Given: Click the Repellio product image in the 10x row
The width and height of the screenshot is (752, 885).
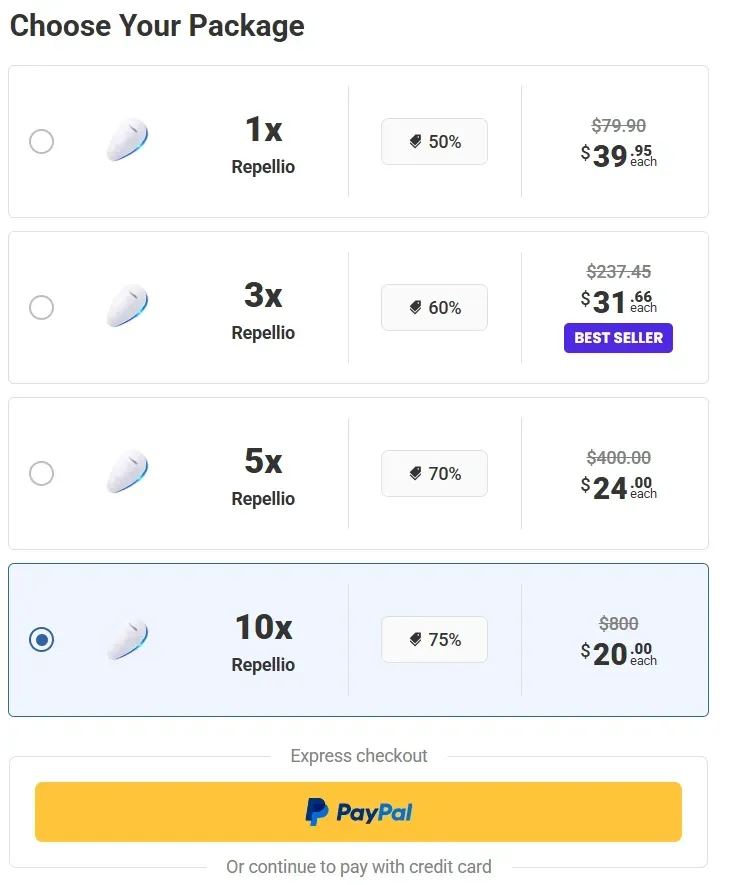Looking at the screenshot, I should click(127, 639).
